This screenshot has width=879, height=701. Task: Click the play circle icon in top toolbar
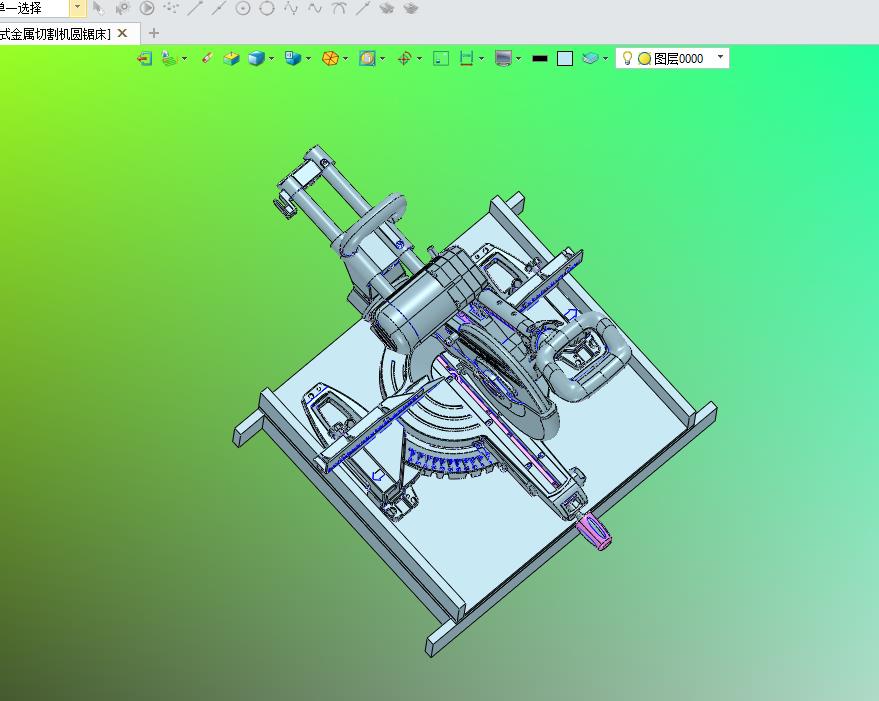(147, 8)
